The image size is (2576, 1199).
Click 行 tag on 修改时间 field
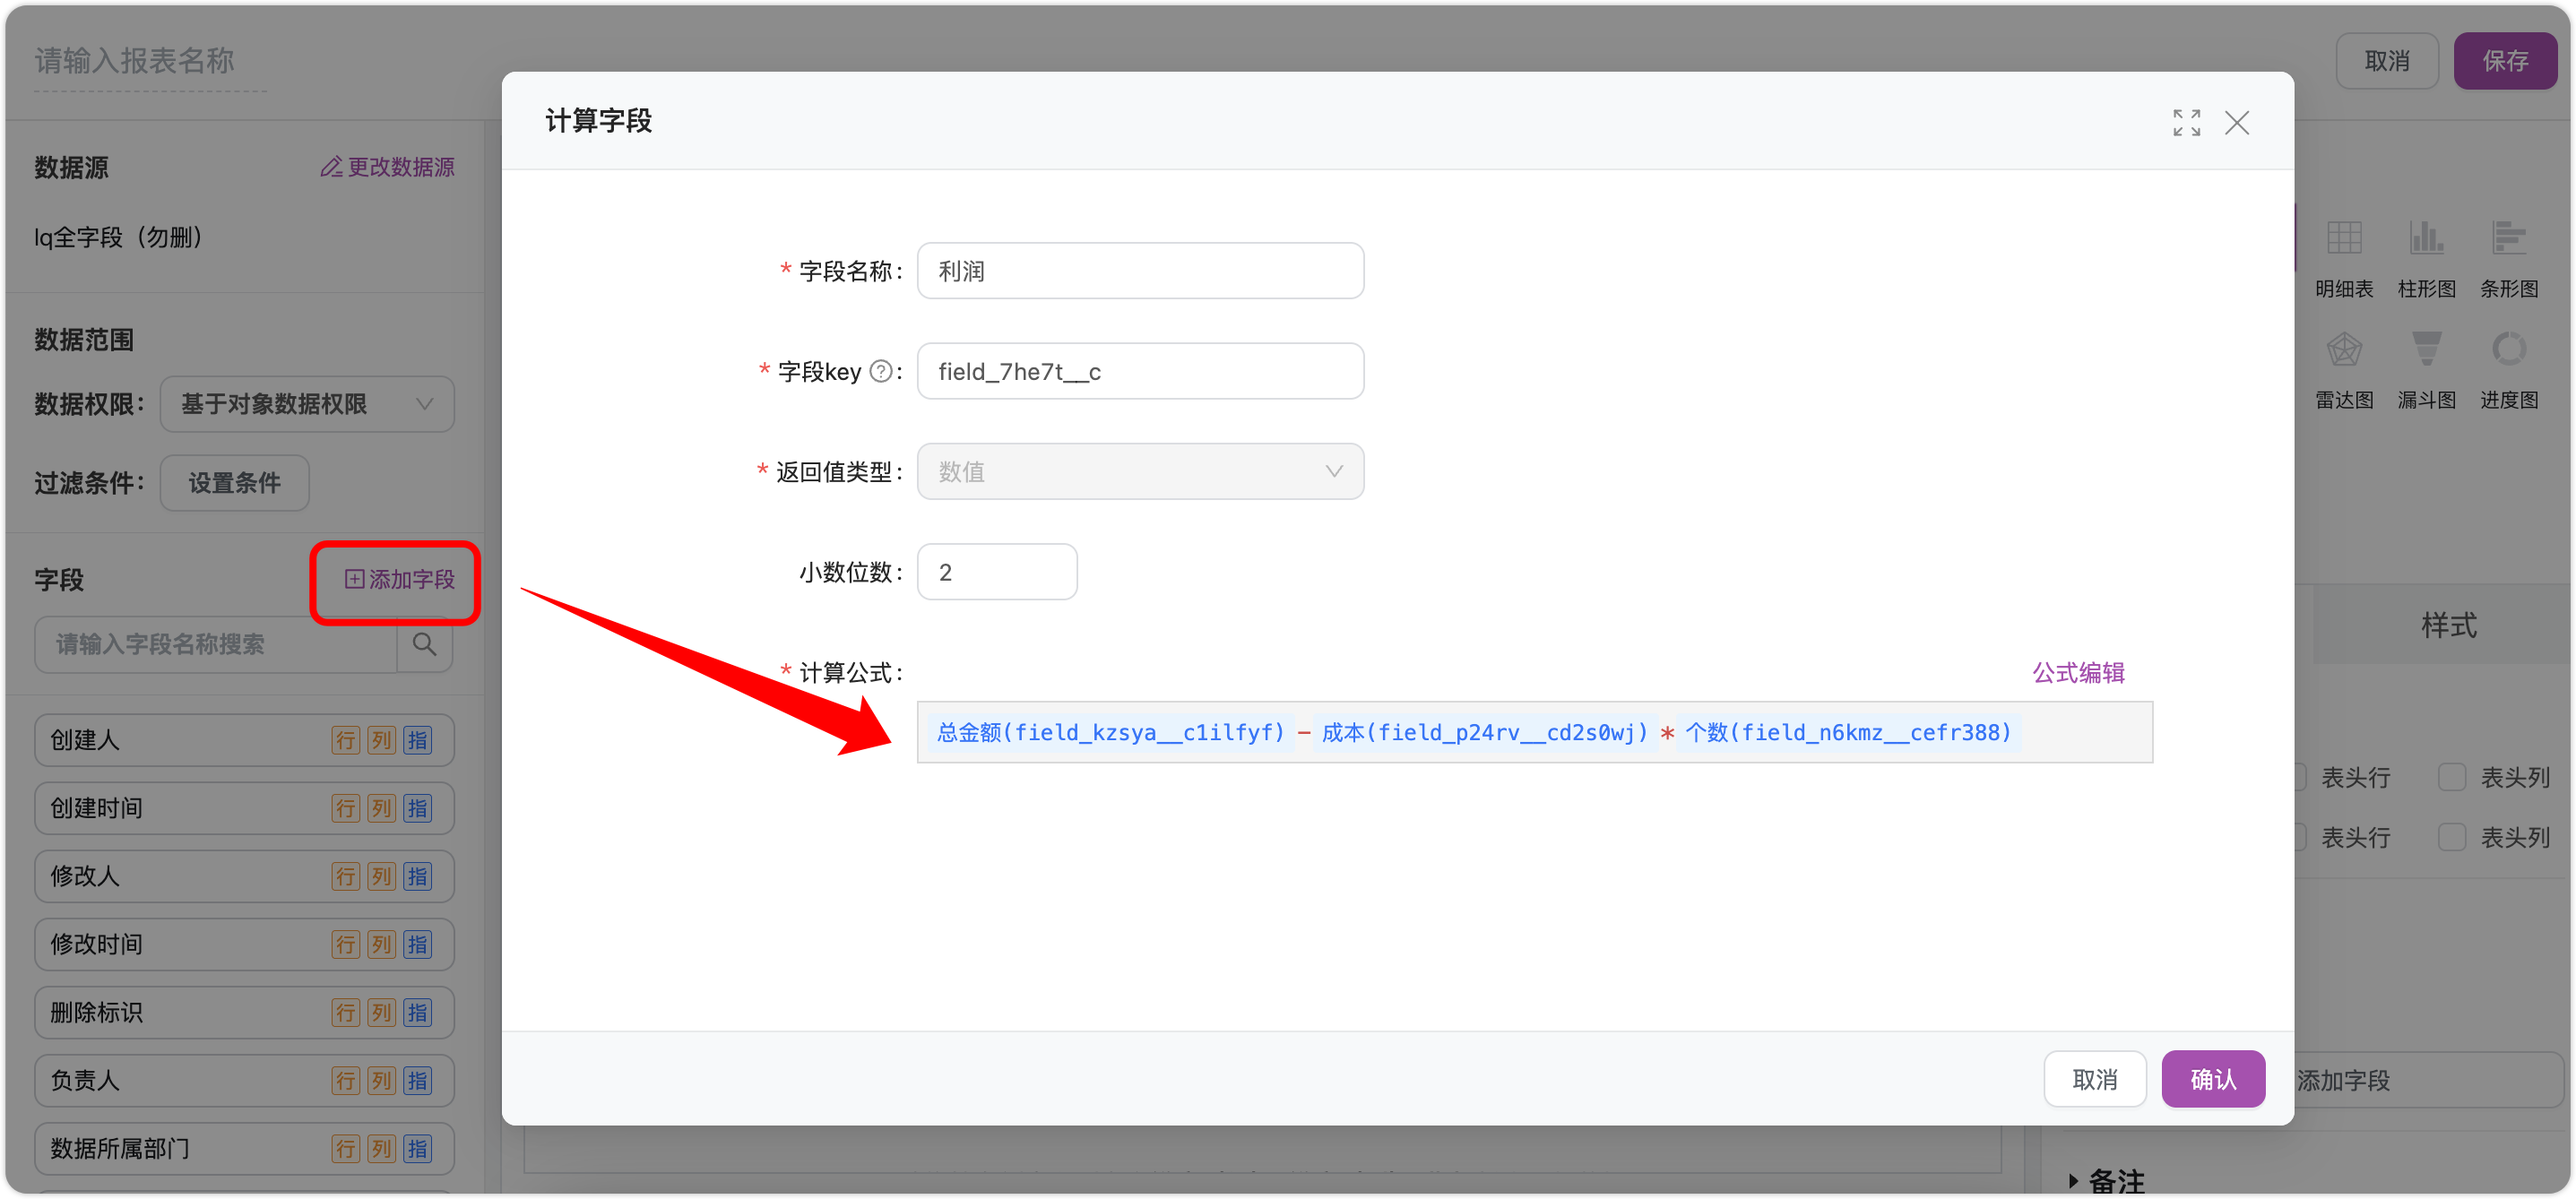345,944
